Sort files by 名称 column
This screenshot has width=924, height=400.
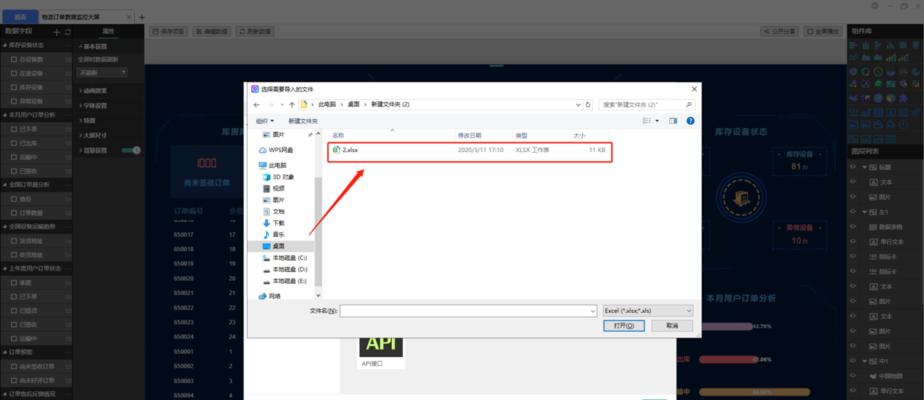point(338,135)
